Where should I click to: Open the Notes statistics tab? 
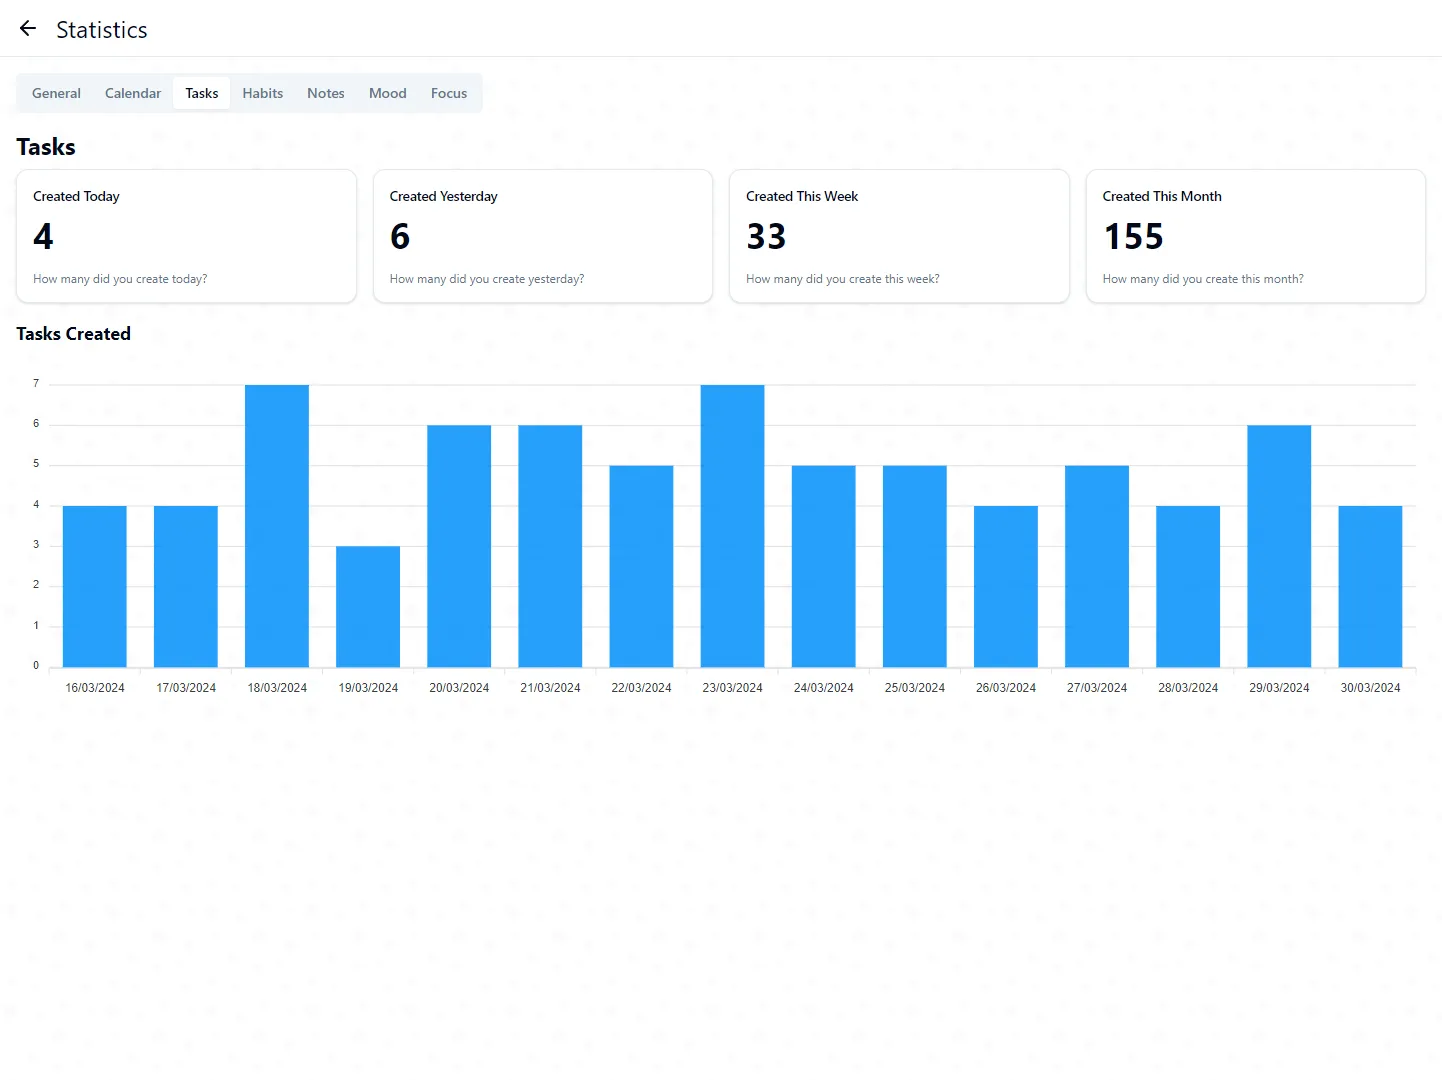(x=325, y=93)
